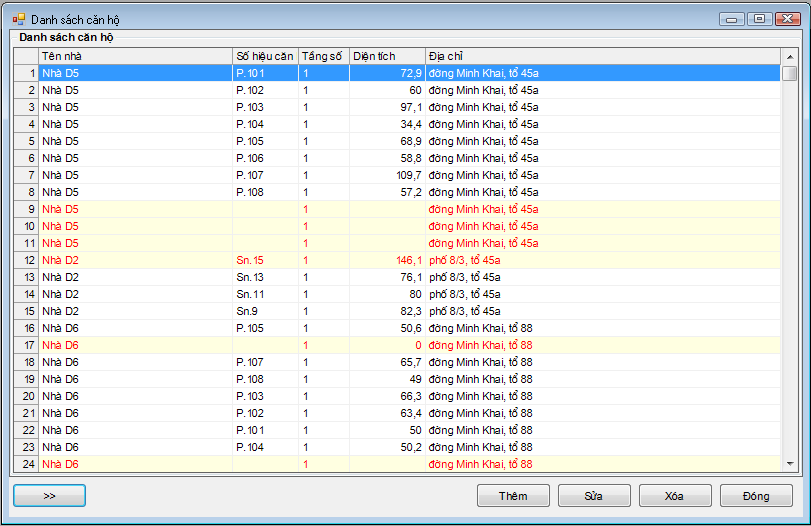The image size is (811, 526).
Task: Sort by Tên nhà column header
Action: pyautogui.click(x=135, y=56)
